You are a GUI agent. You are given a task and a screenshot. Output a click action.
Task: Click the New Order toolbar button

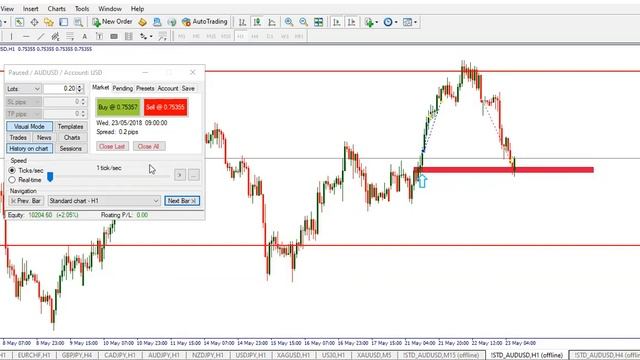[112, 22]
